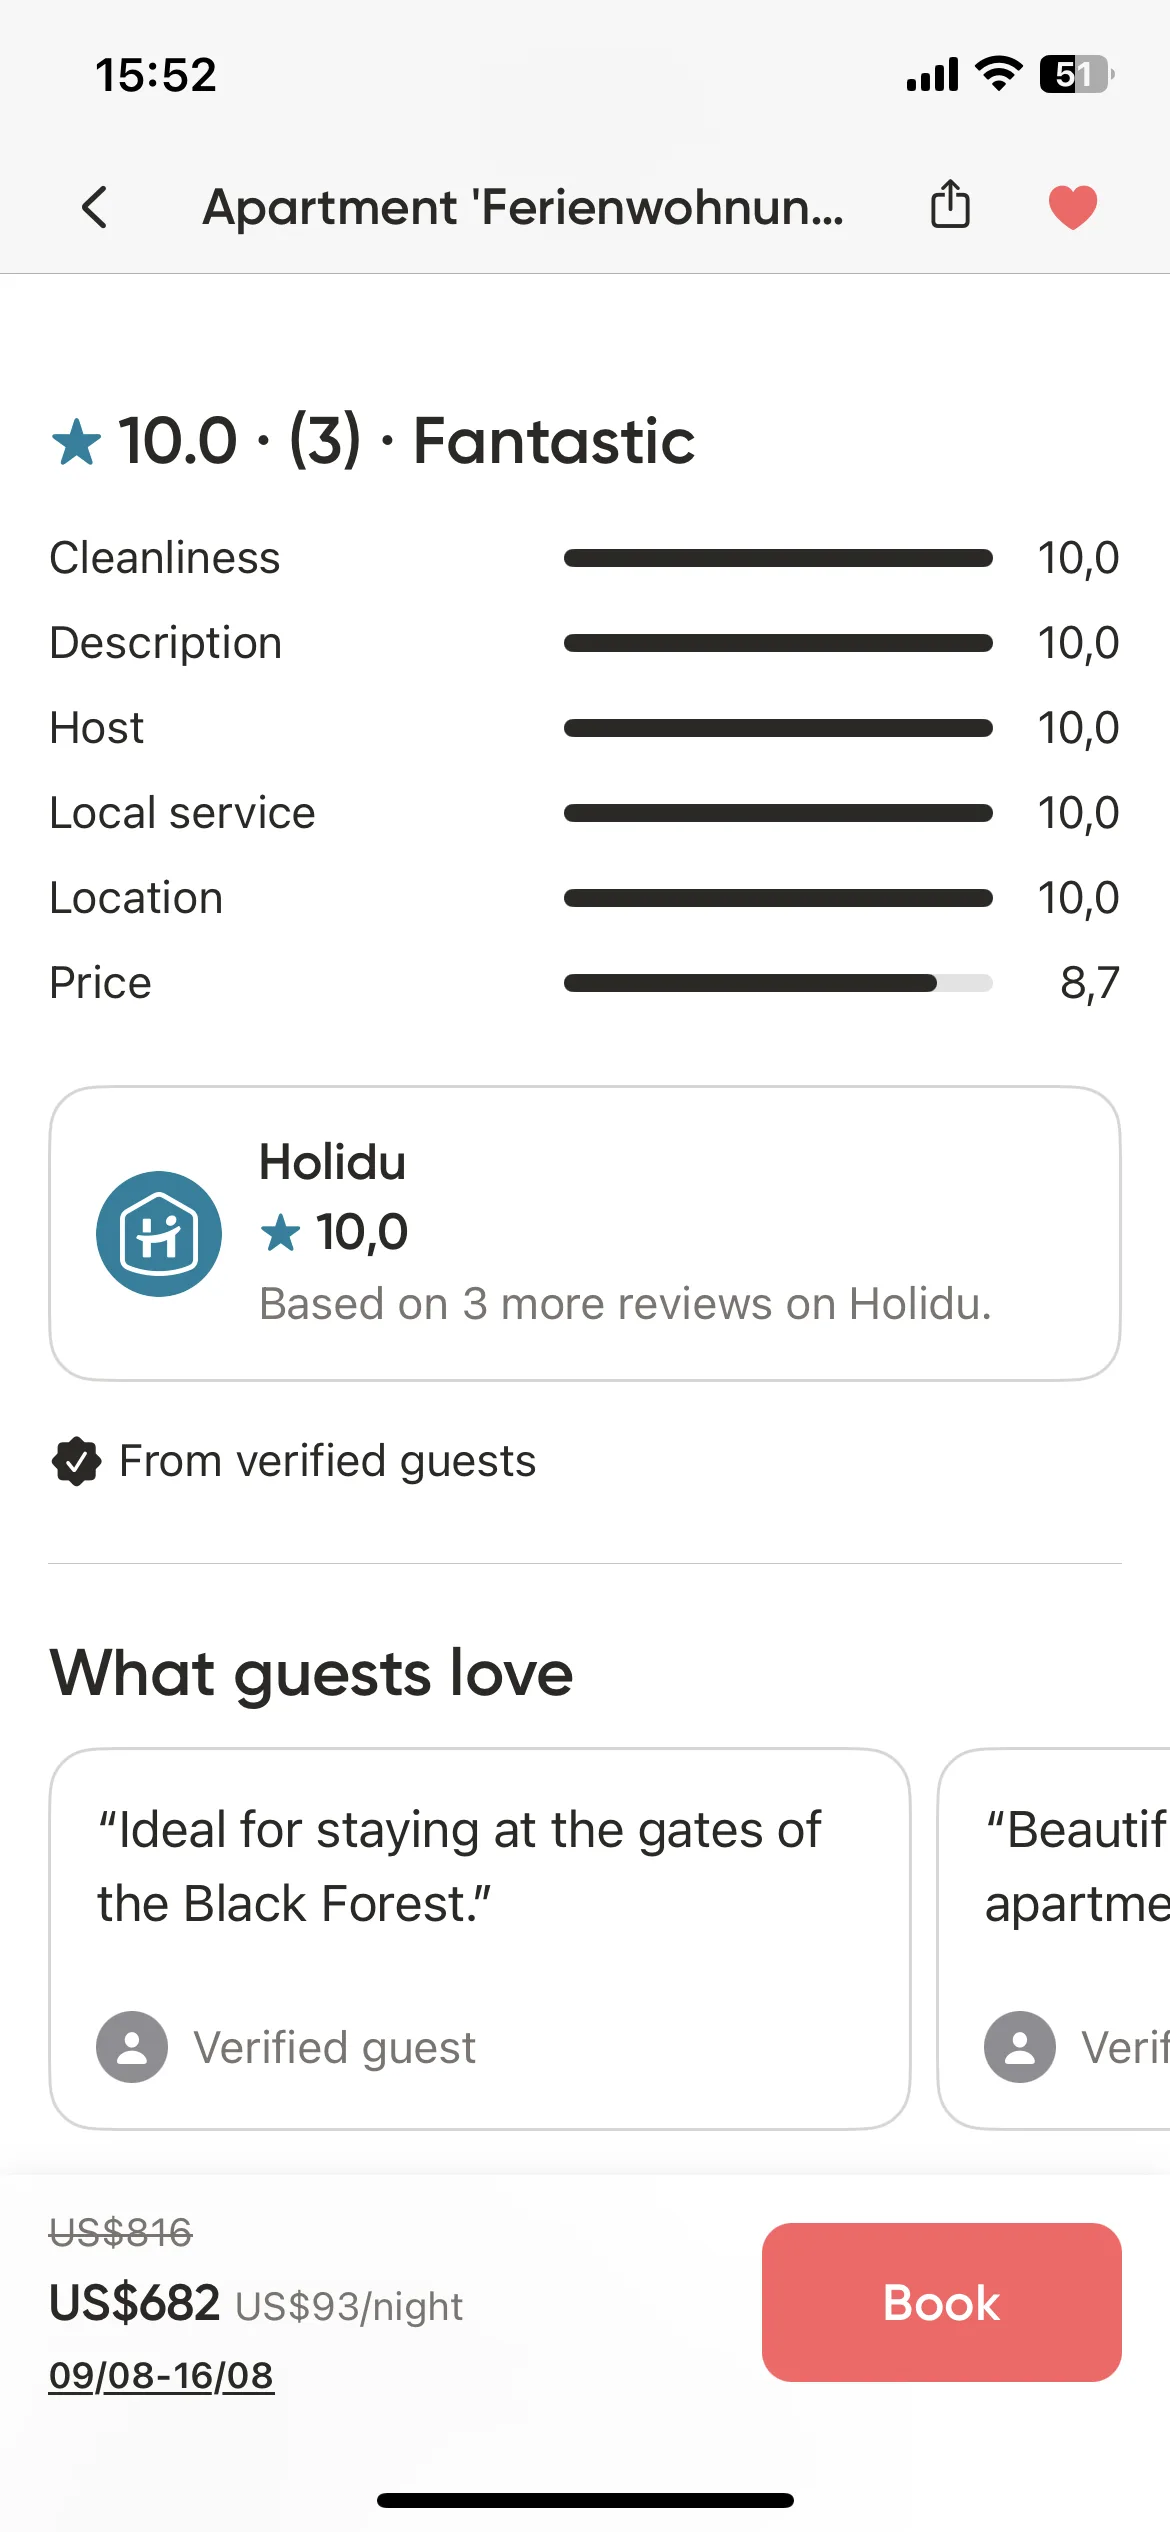Open the Black Forest review card
The height and width of the screenshot is (2532, 1170).
click(480, 1939)
